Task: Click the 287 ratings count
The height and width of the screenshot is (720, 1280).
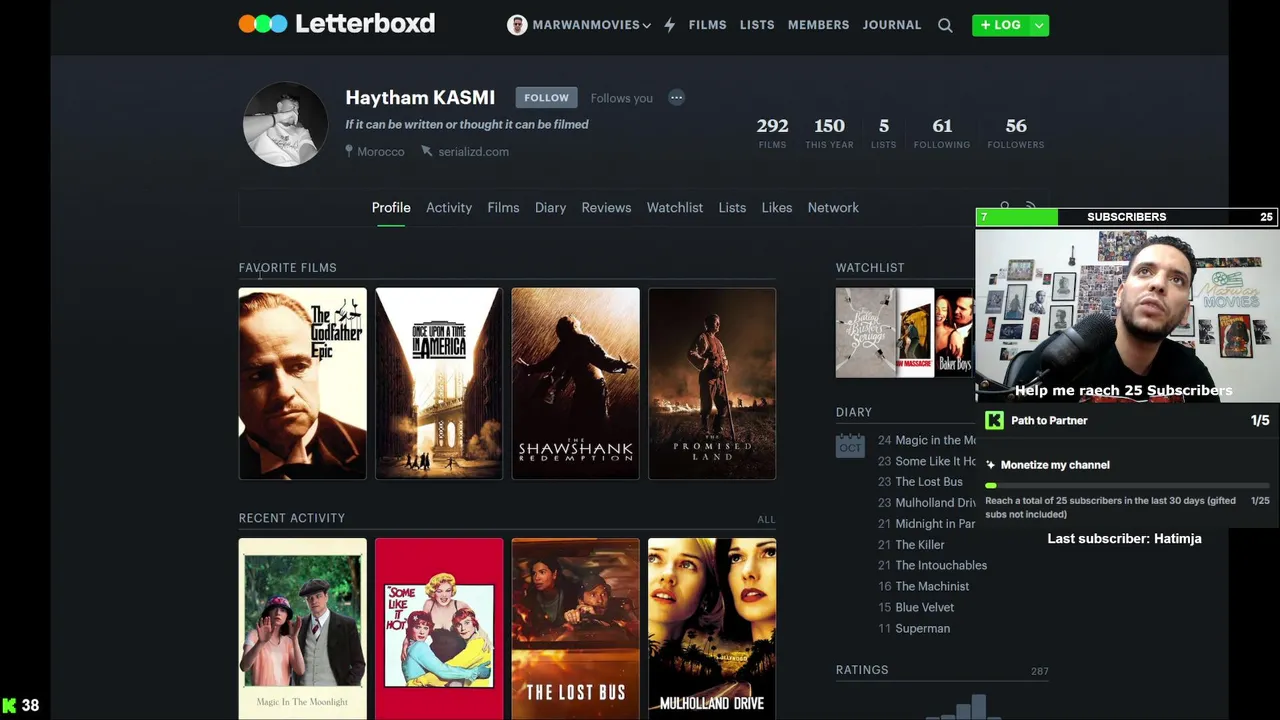Action: pos(1040,671)
